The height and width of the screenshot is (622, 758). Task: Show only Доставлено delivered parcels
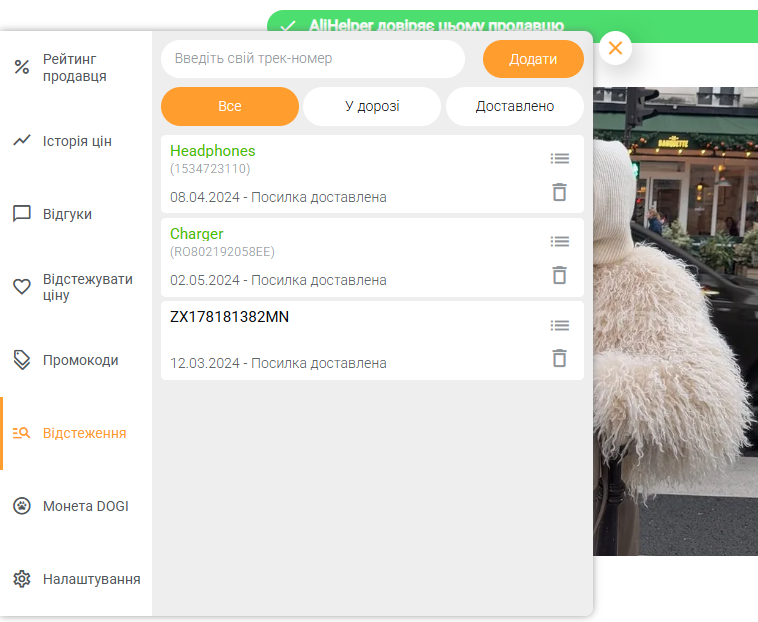[514, 106]
